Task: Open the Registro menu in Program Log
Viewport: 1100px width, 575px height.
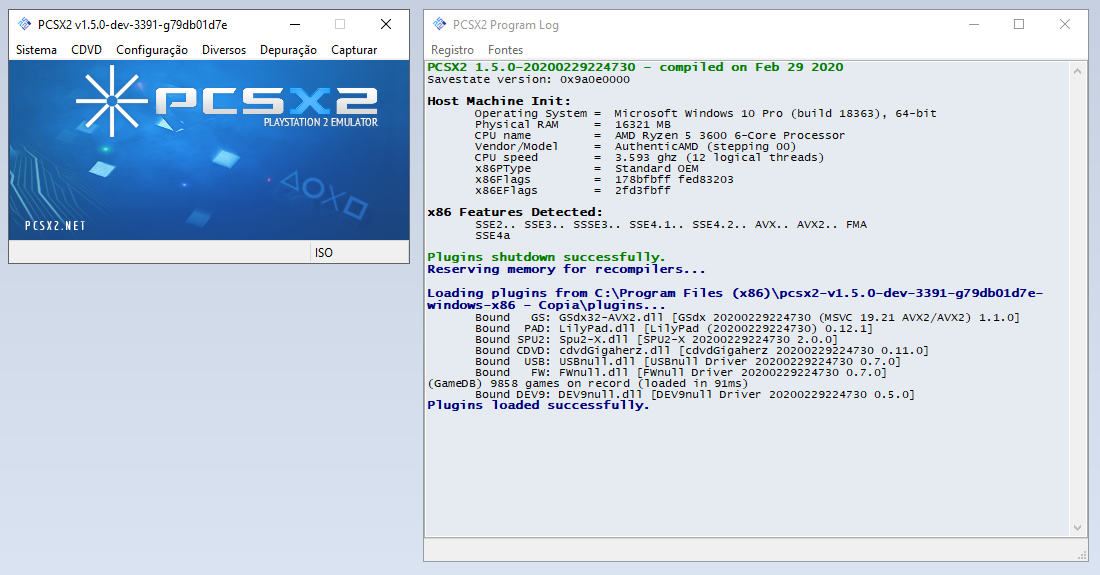Action: click(x=452, y=50)
